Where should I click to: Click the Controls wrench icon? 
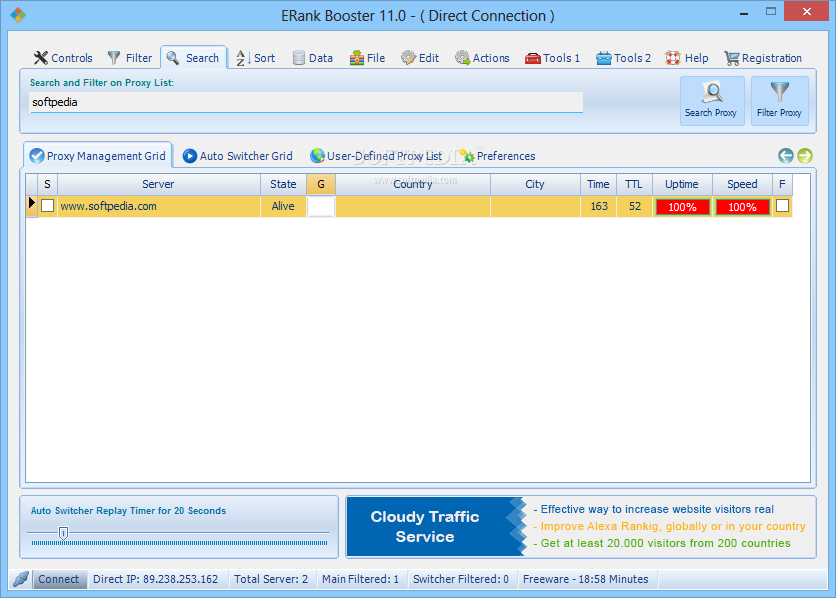41,58
